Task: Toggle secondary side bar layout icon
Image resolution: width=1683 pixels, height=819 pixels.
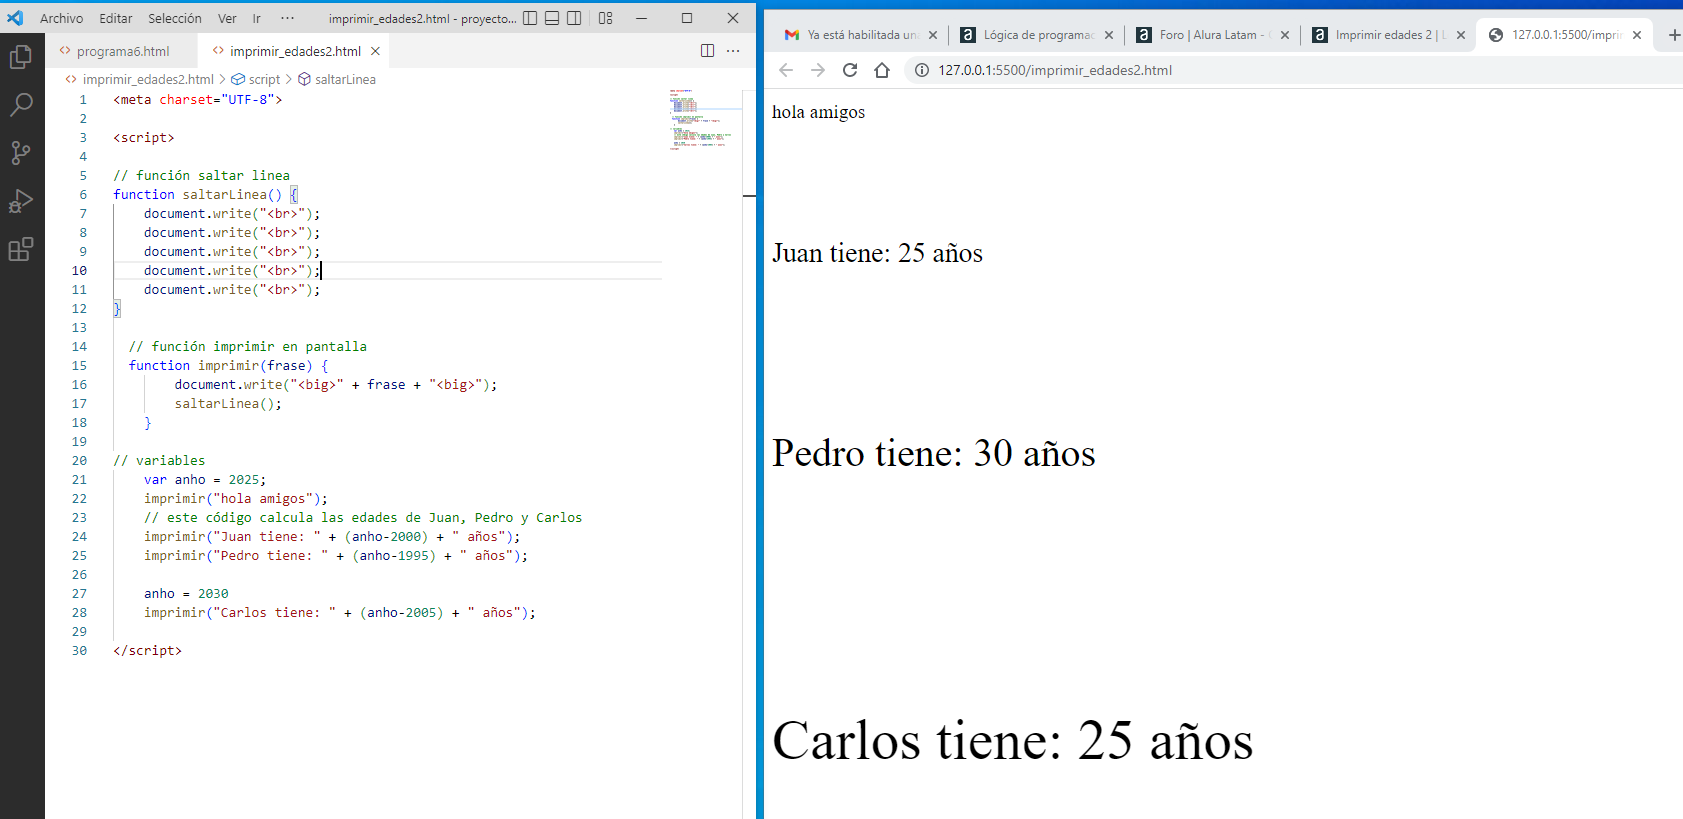Action: tap(574, 18)
